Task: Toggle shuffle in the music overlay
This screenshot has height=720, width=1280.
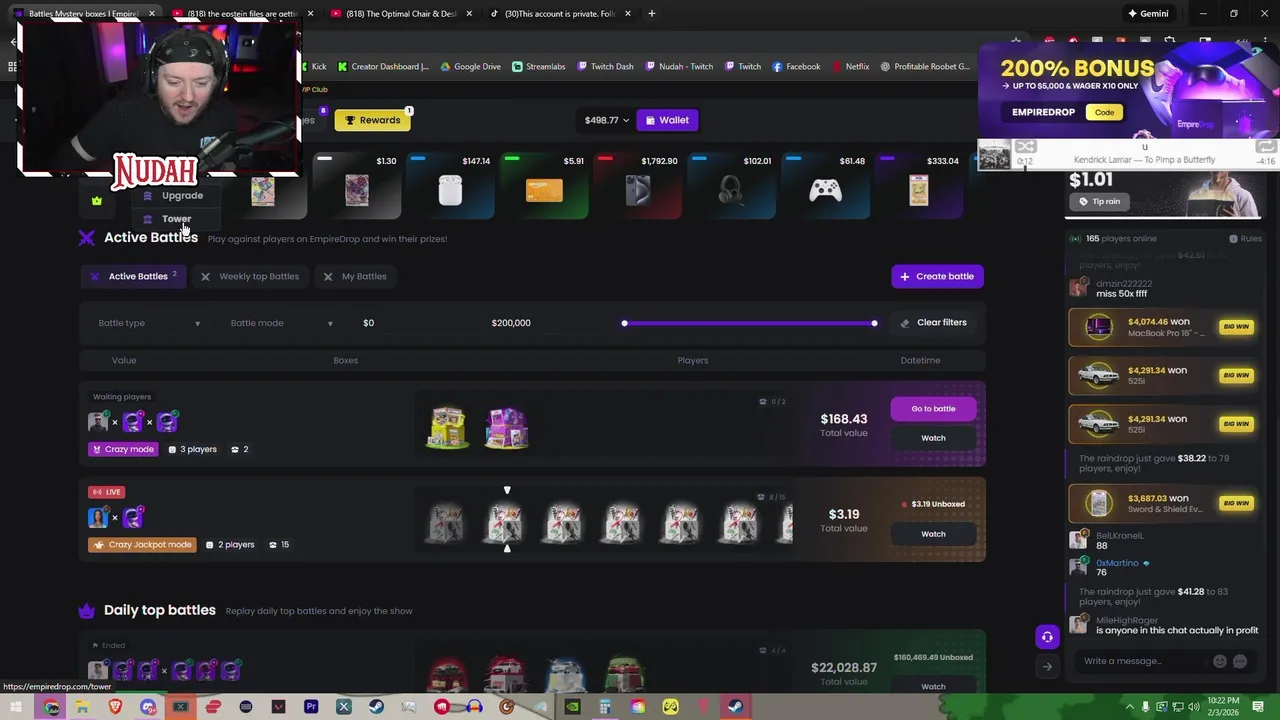Action: (1025, 147)
